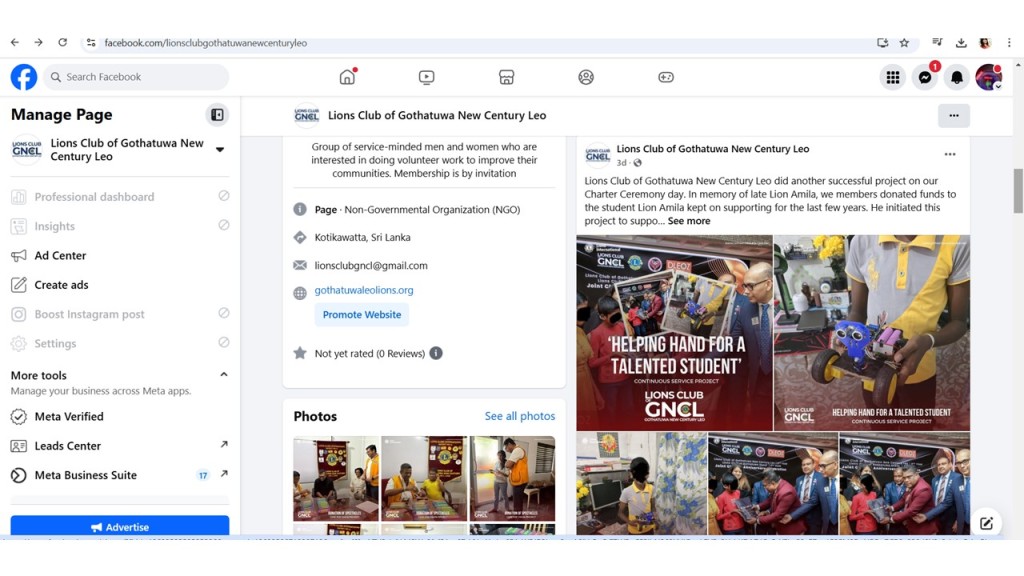1024x576 pixels.
Task: Open the Gaming icon in top navigation
Action: (665, 77)
